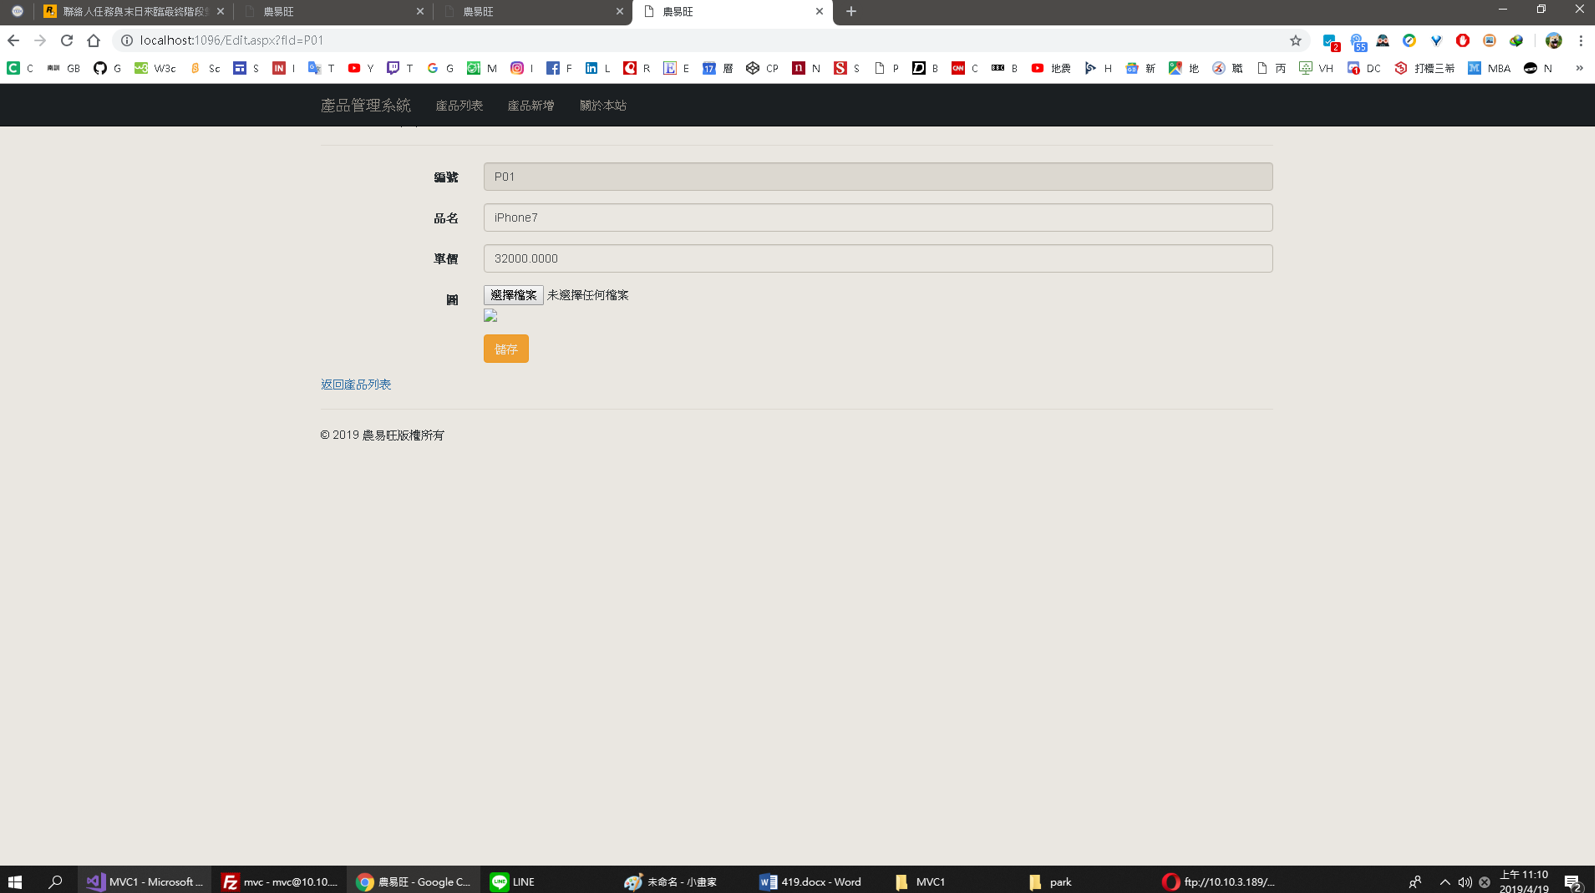Image resolution: width=1595 pixels, height=893 pixels.
Task: Open the GitHub bookmark
Action: tap(107, 68)
